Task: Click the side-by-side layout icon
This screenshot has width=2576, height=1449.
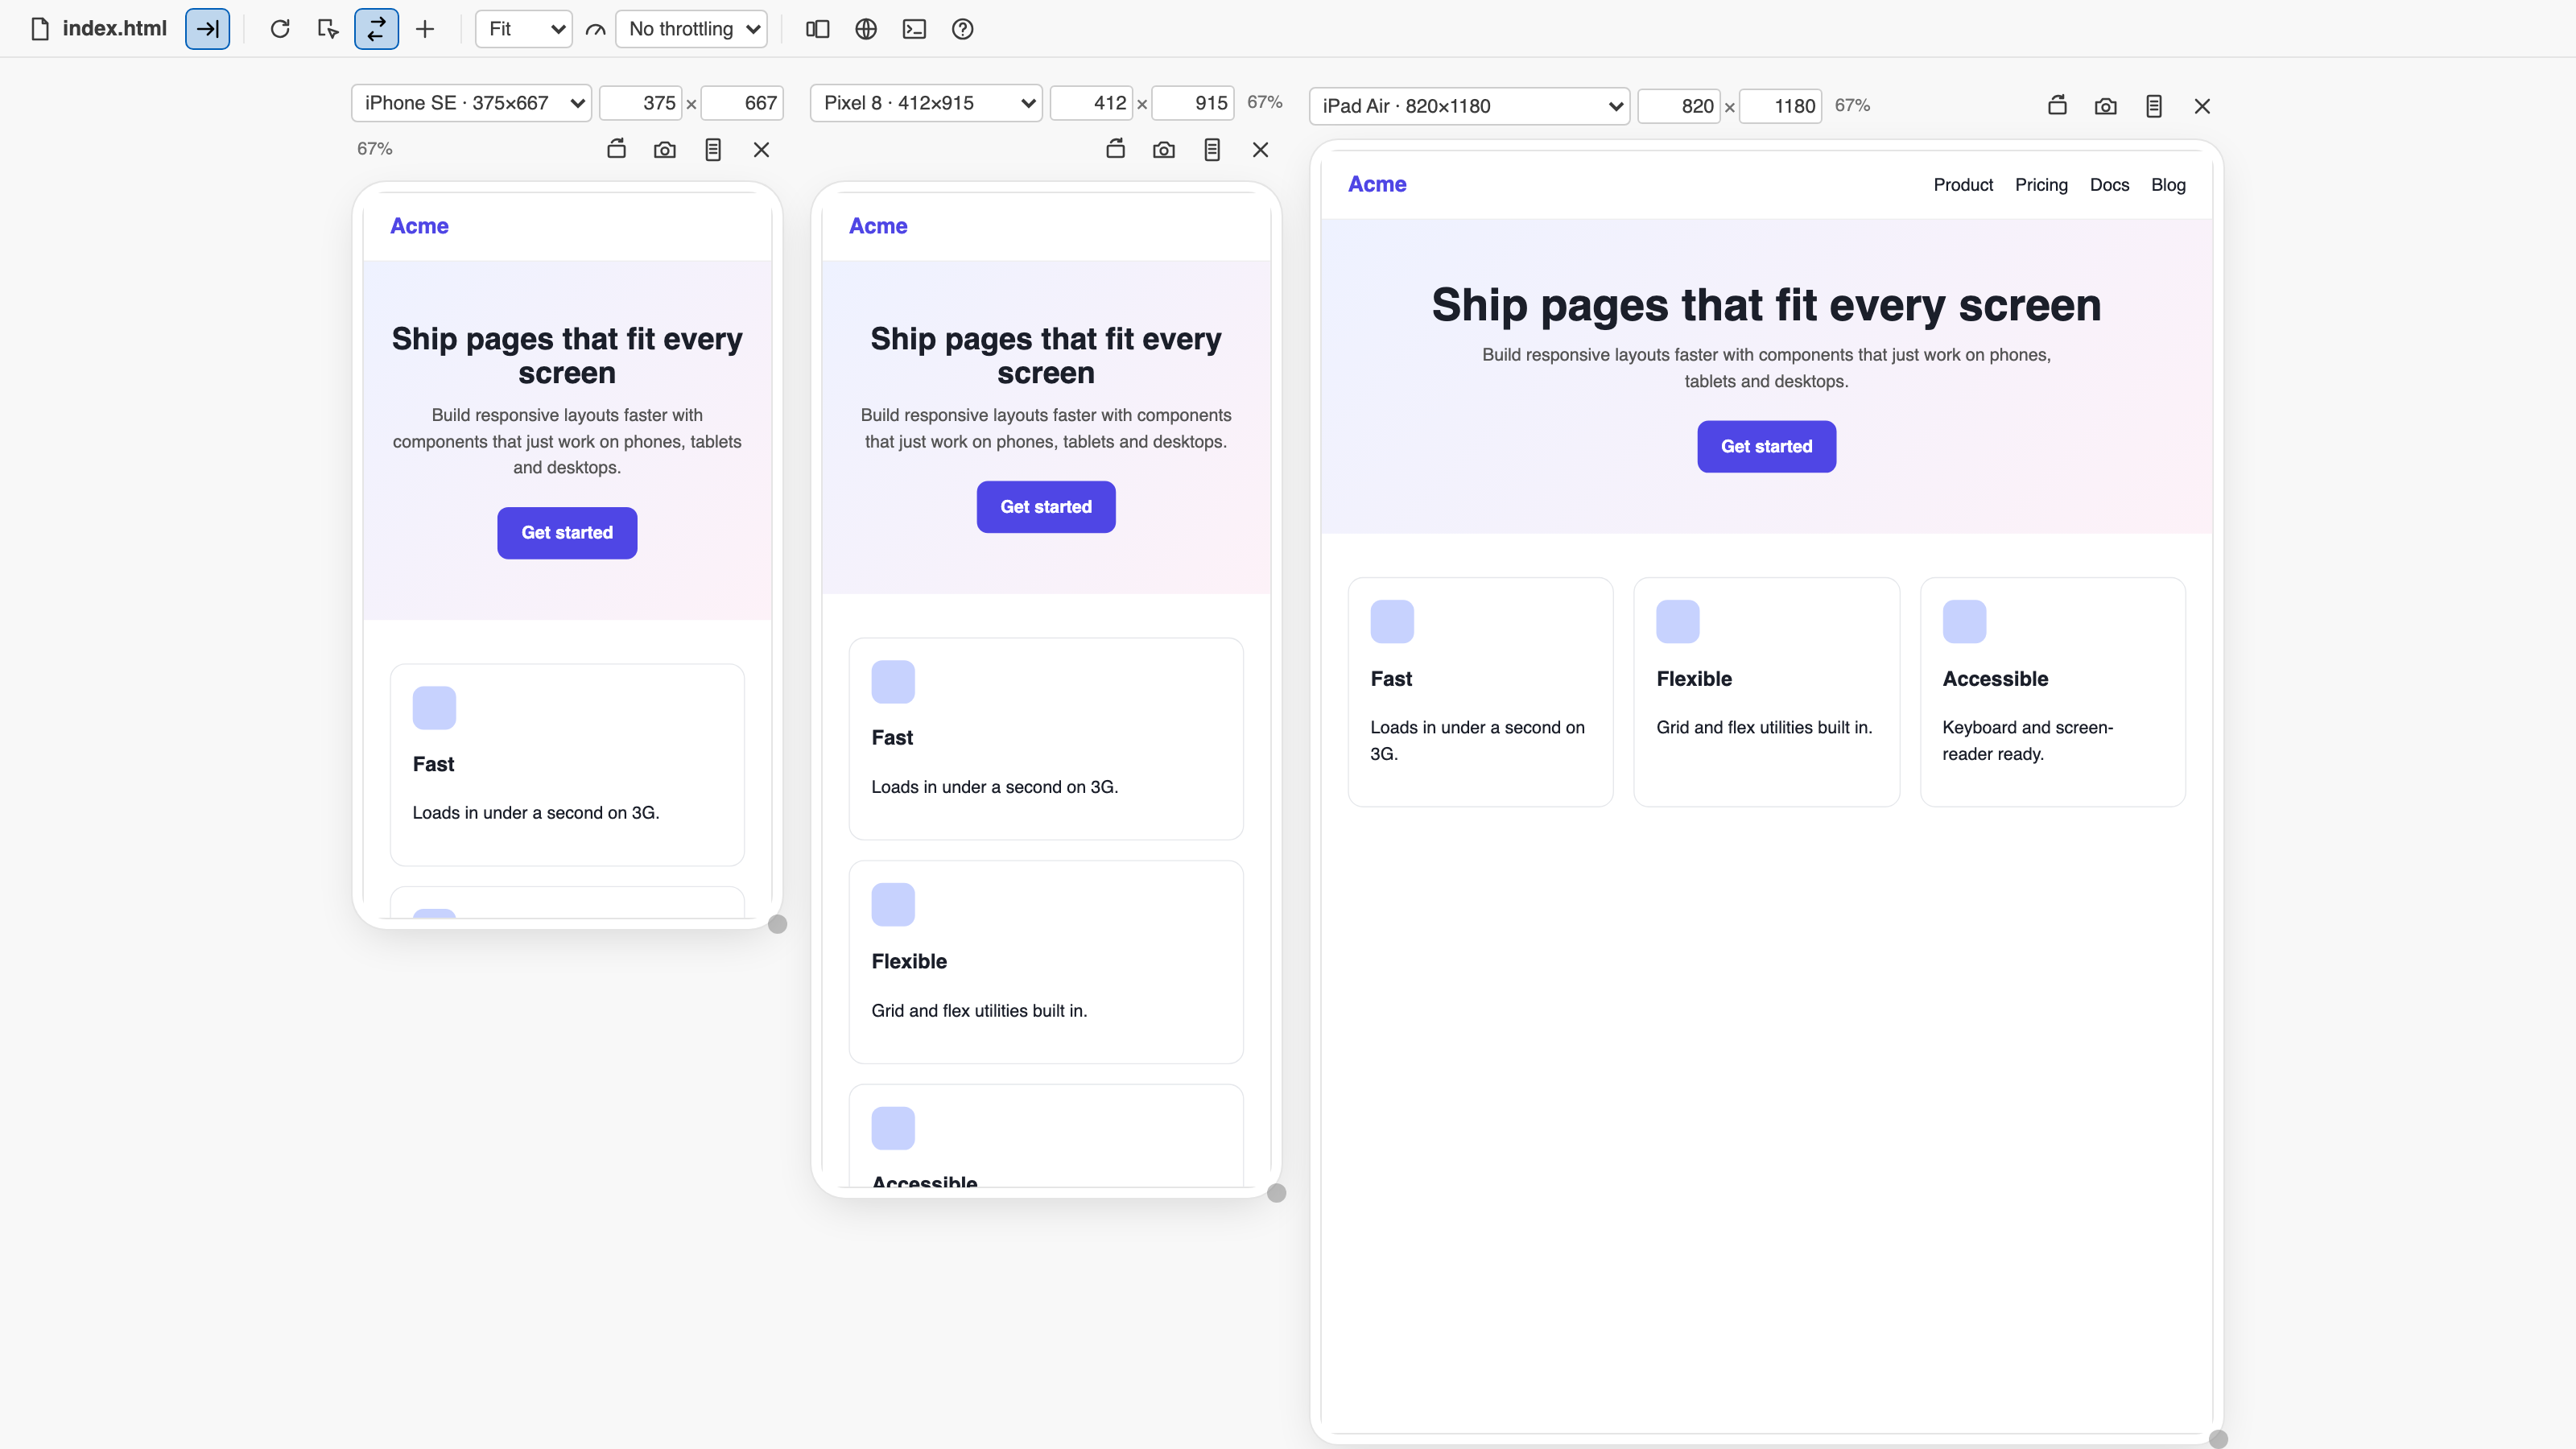Action: point(817,29)
